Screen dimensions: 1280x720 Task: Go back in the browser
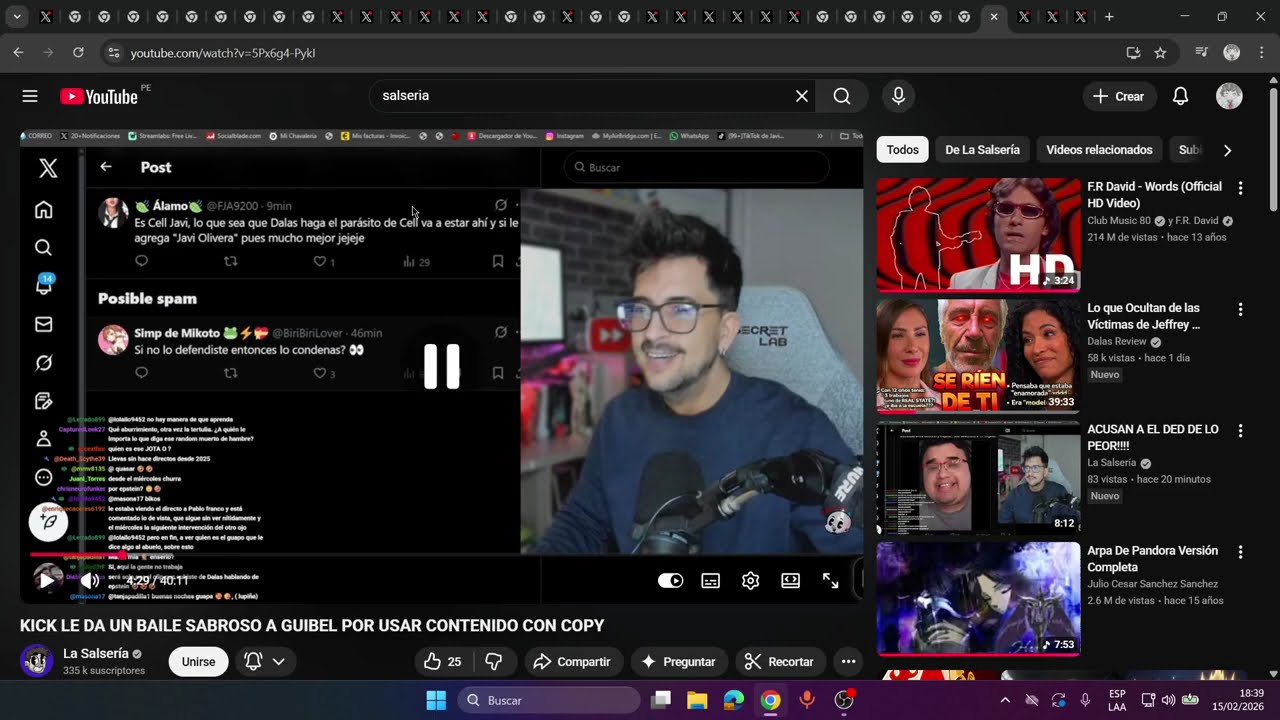[x=18, y=52]
